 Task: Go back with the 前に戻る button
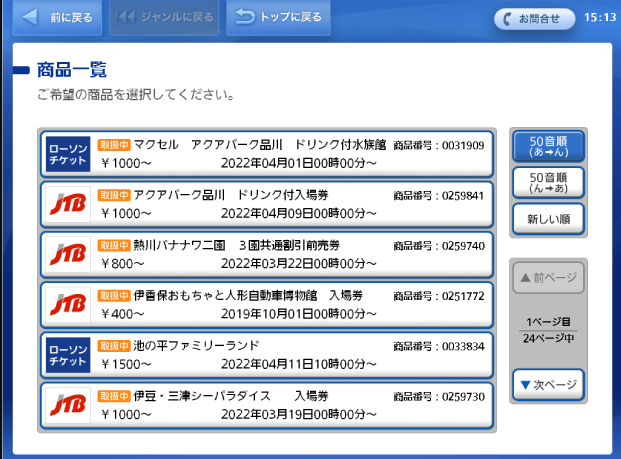point(57,17)
